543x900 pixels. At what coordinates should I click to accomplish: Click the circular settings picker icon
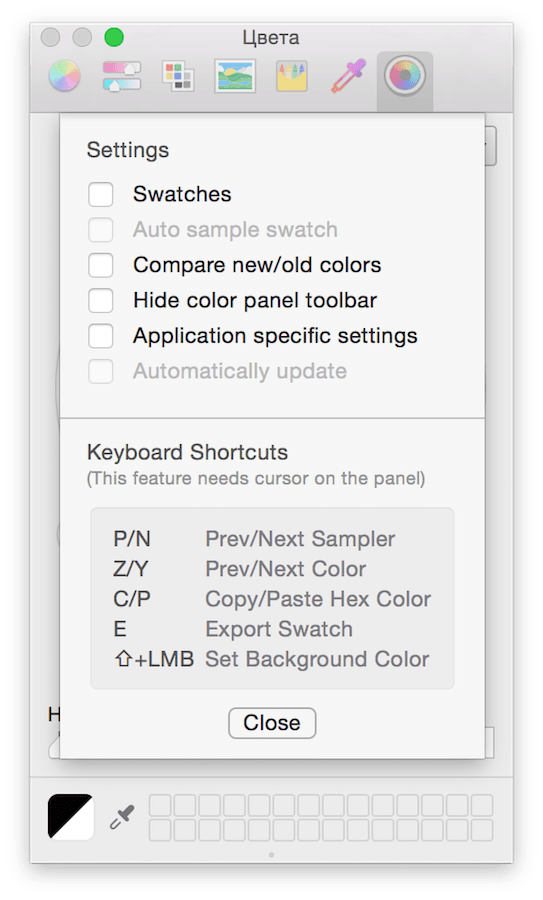[x=405, y=76]
